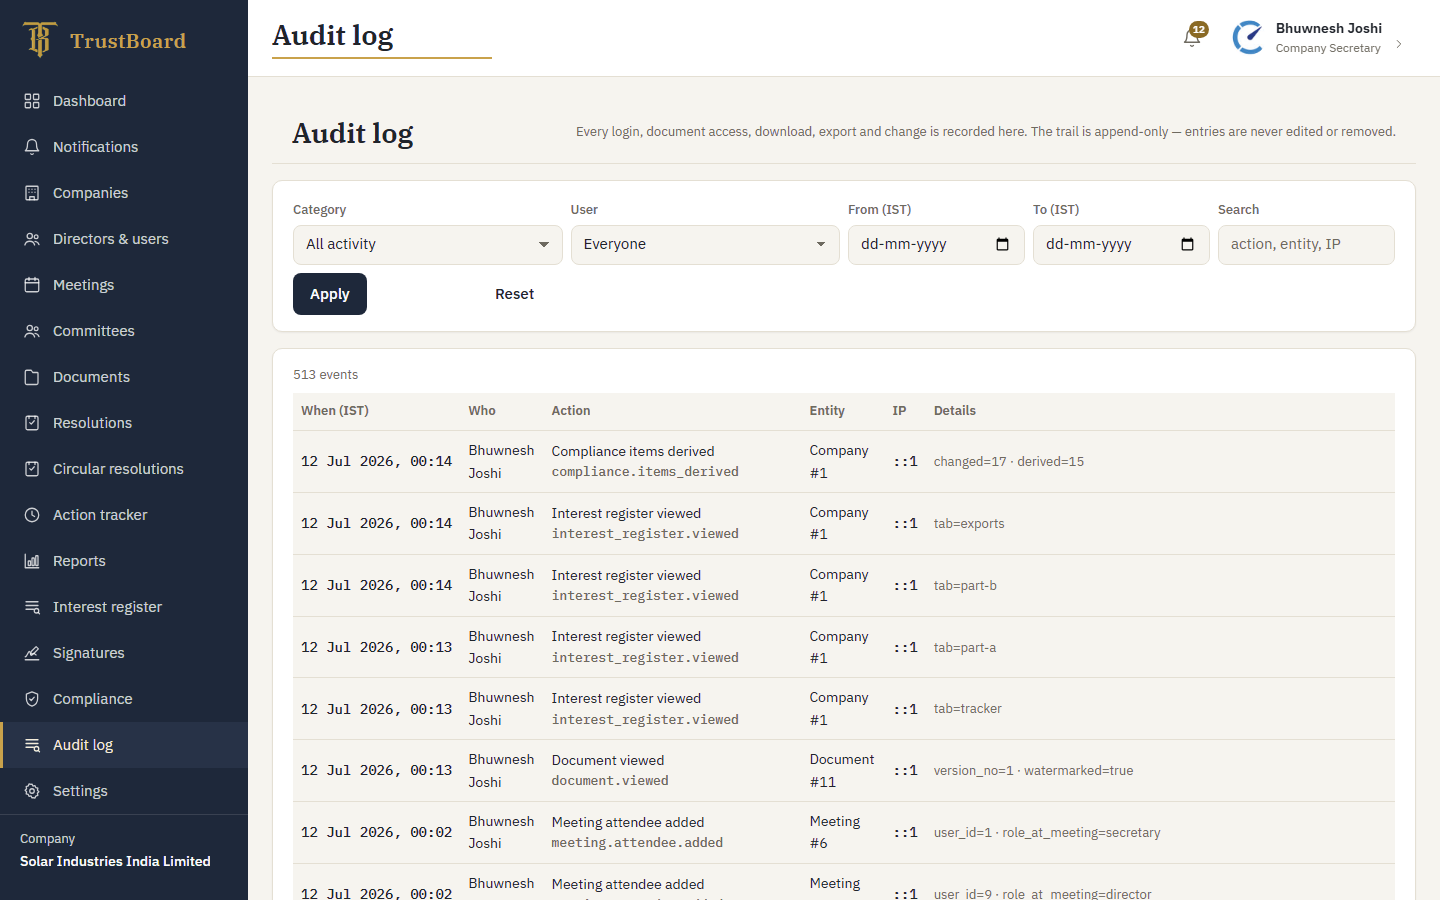Open Interest register link in sidebar
This screenshot has width=1440, height=900.
(x=124, y=607)
